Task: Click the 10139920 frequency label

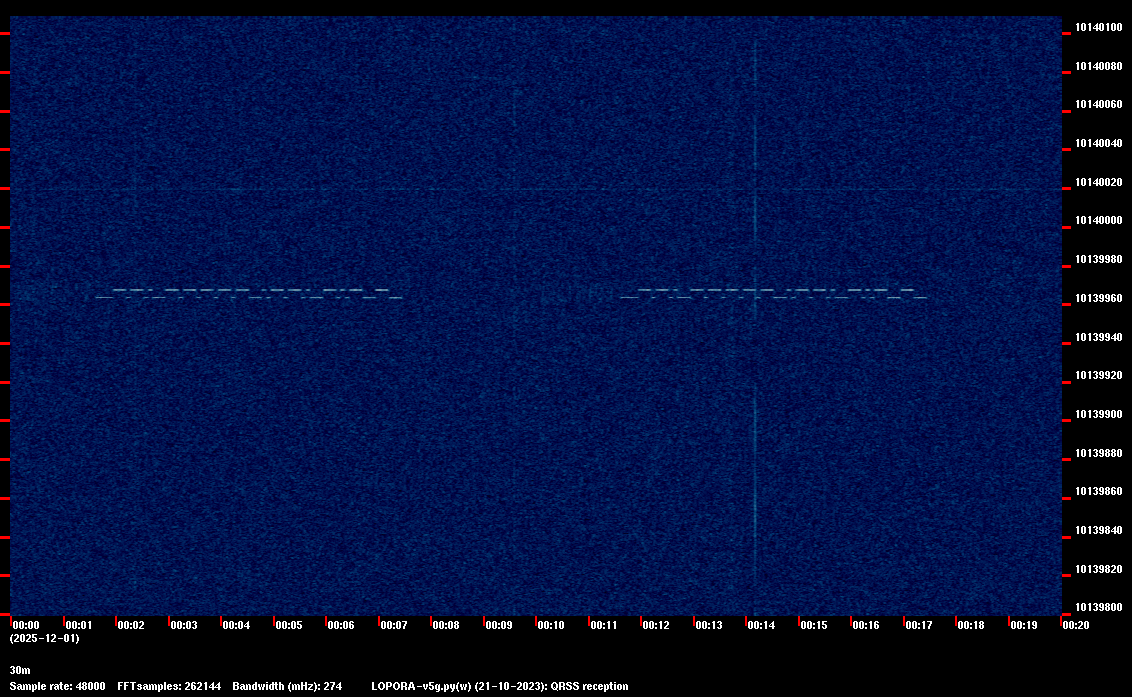Action: [x=1099, y=376]
